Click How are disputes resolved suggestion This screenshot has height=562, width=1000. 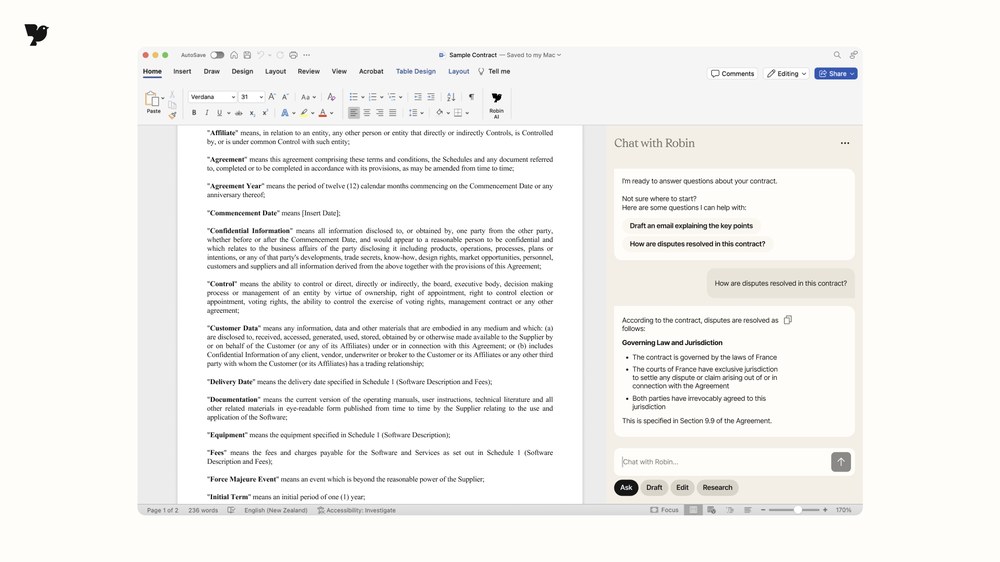pyautogui.click(x=697, y=244)
